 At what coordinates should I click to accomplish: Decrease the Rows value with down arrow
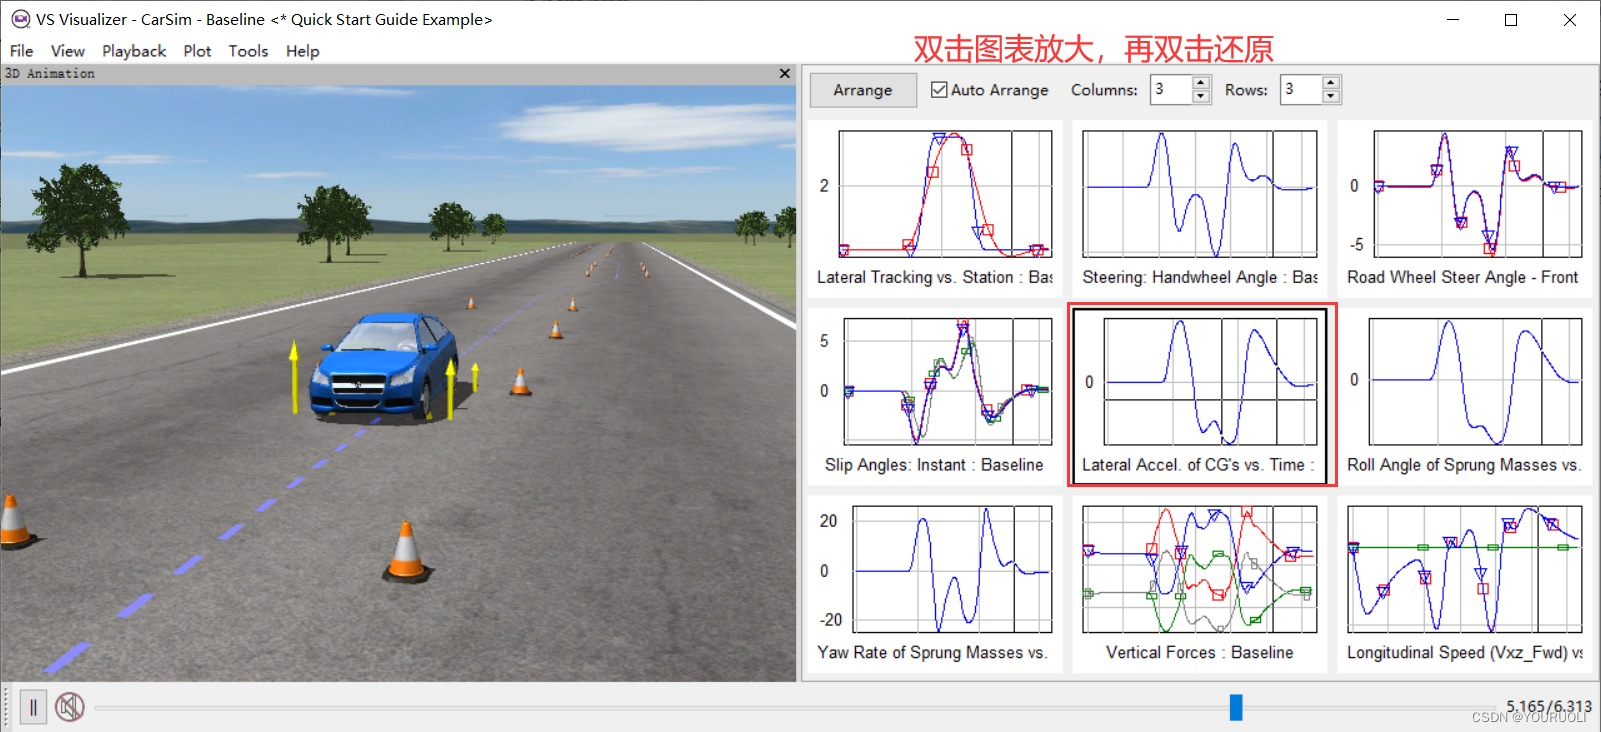click(1331, 97)
